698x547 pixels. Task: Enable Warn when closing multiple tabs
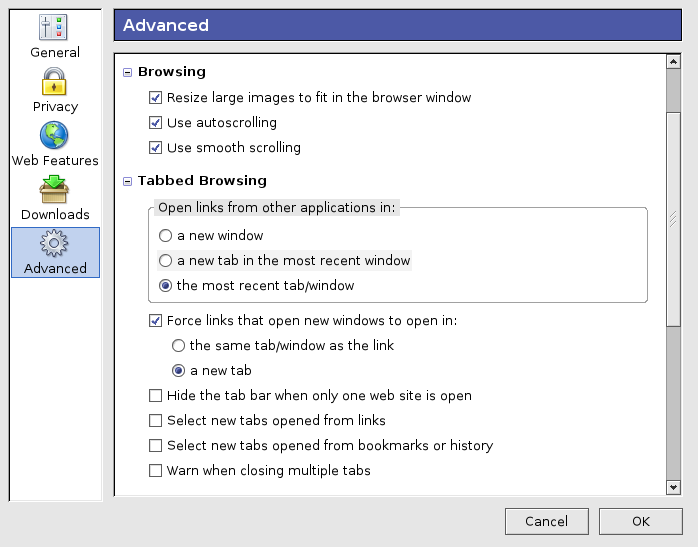coord(155,471)
